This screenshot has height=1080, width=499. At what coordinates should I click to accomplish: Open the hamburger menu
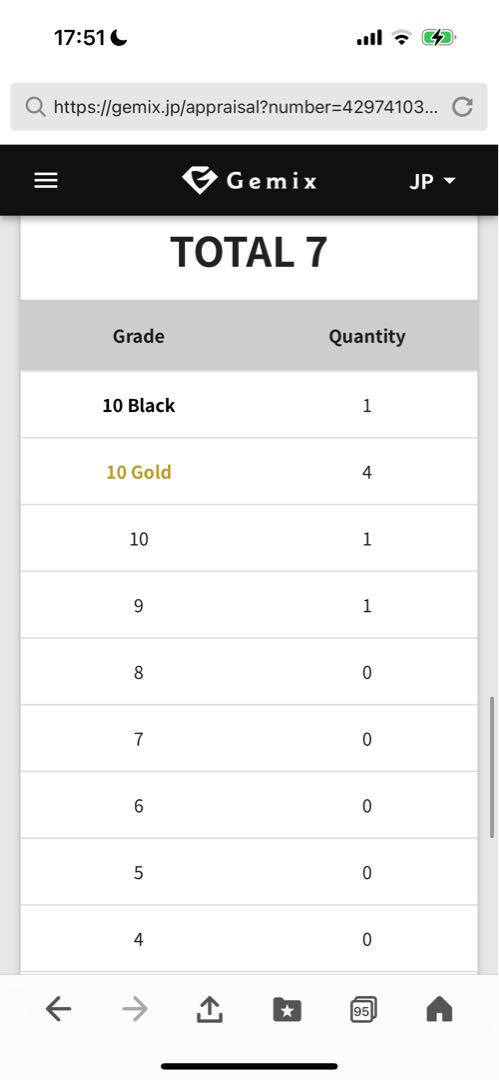45,181
